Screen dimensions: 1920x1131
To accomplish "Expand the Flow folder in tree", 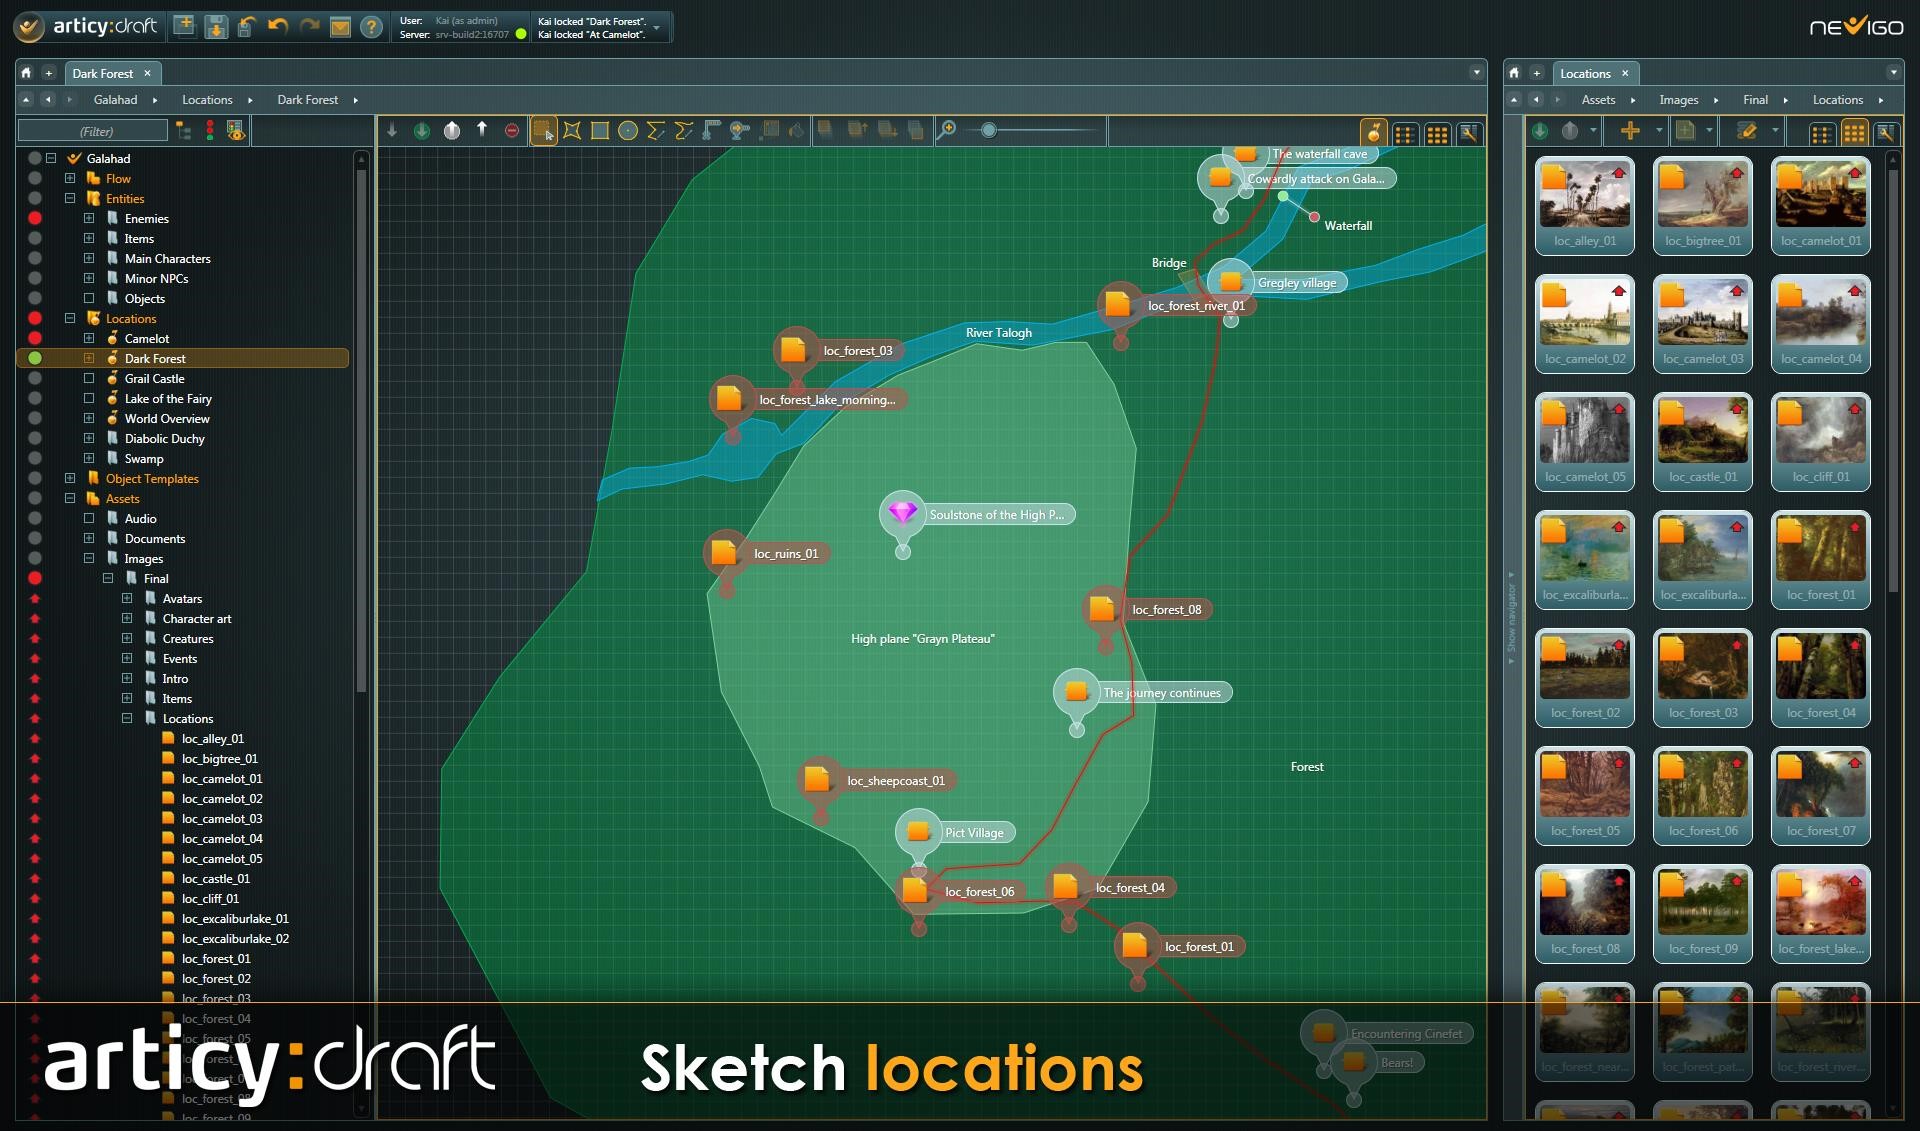I will point(70,179).
